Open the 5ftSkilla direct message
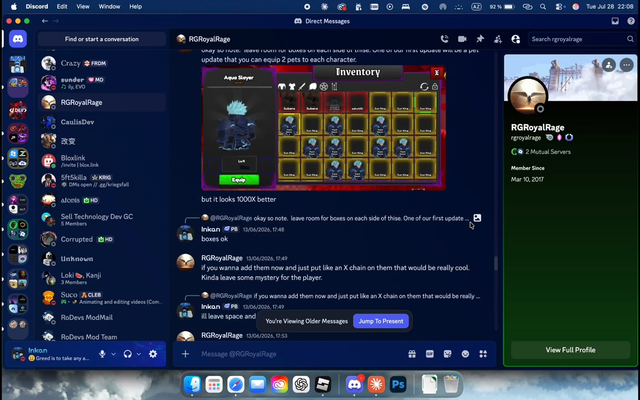The image size is (640, 400). click(102, 180)
